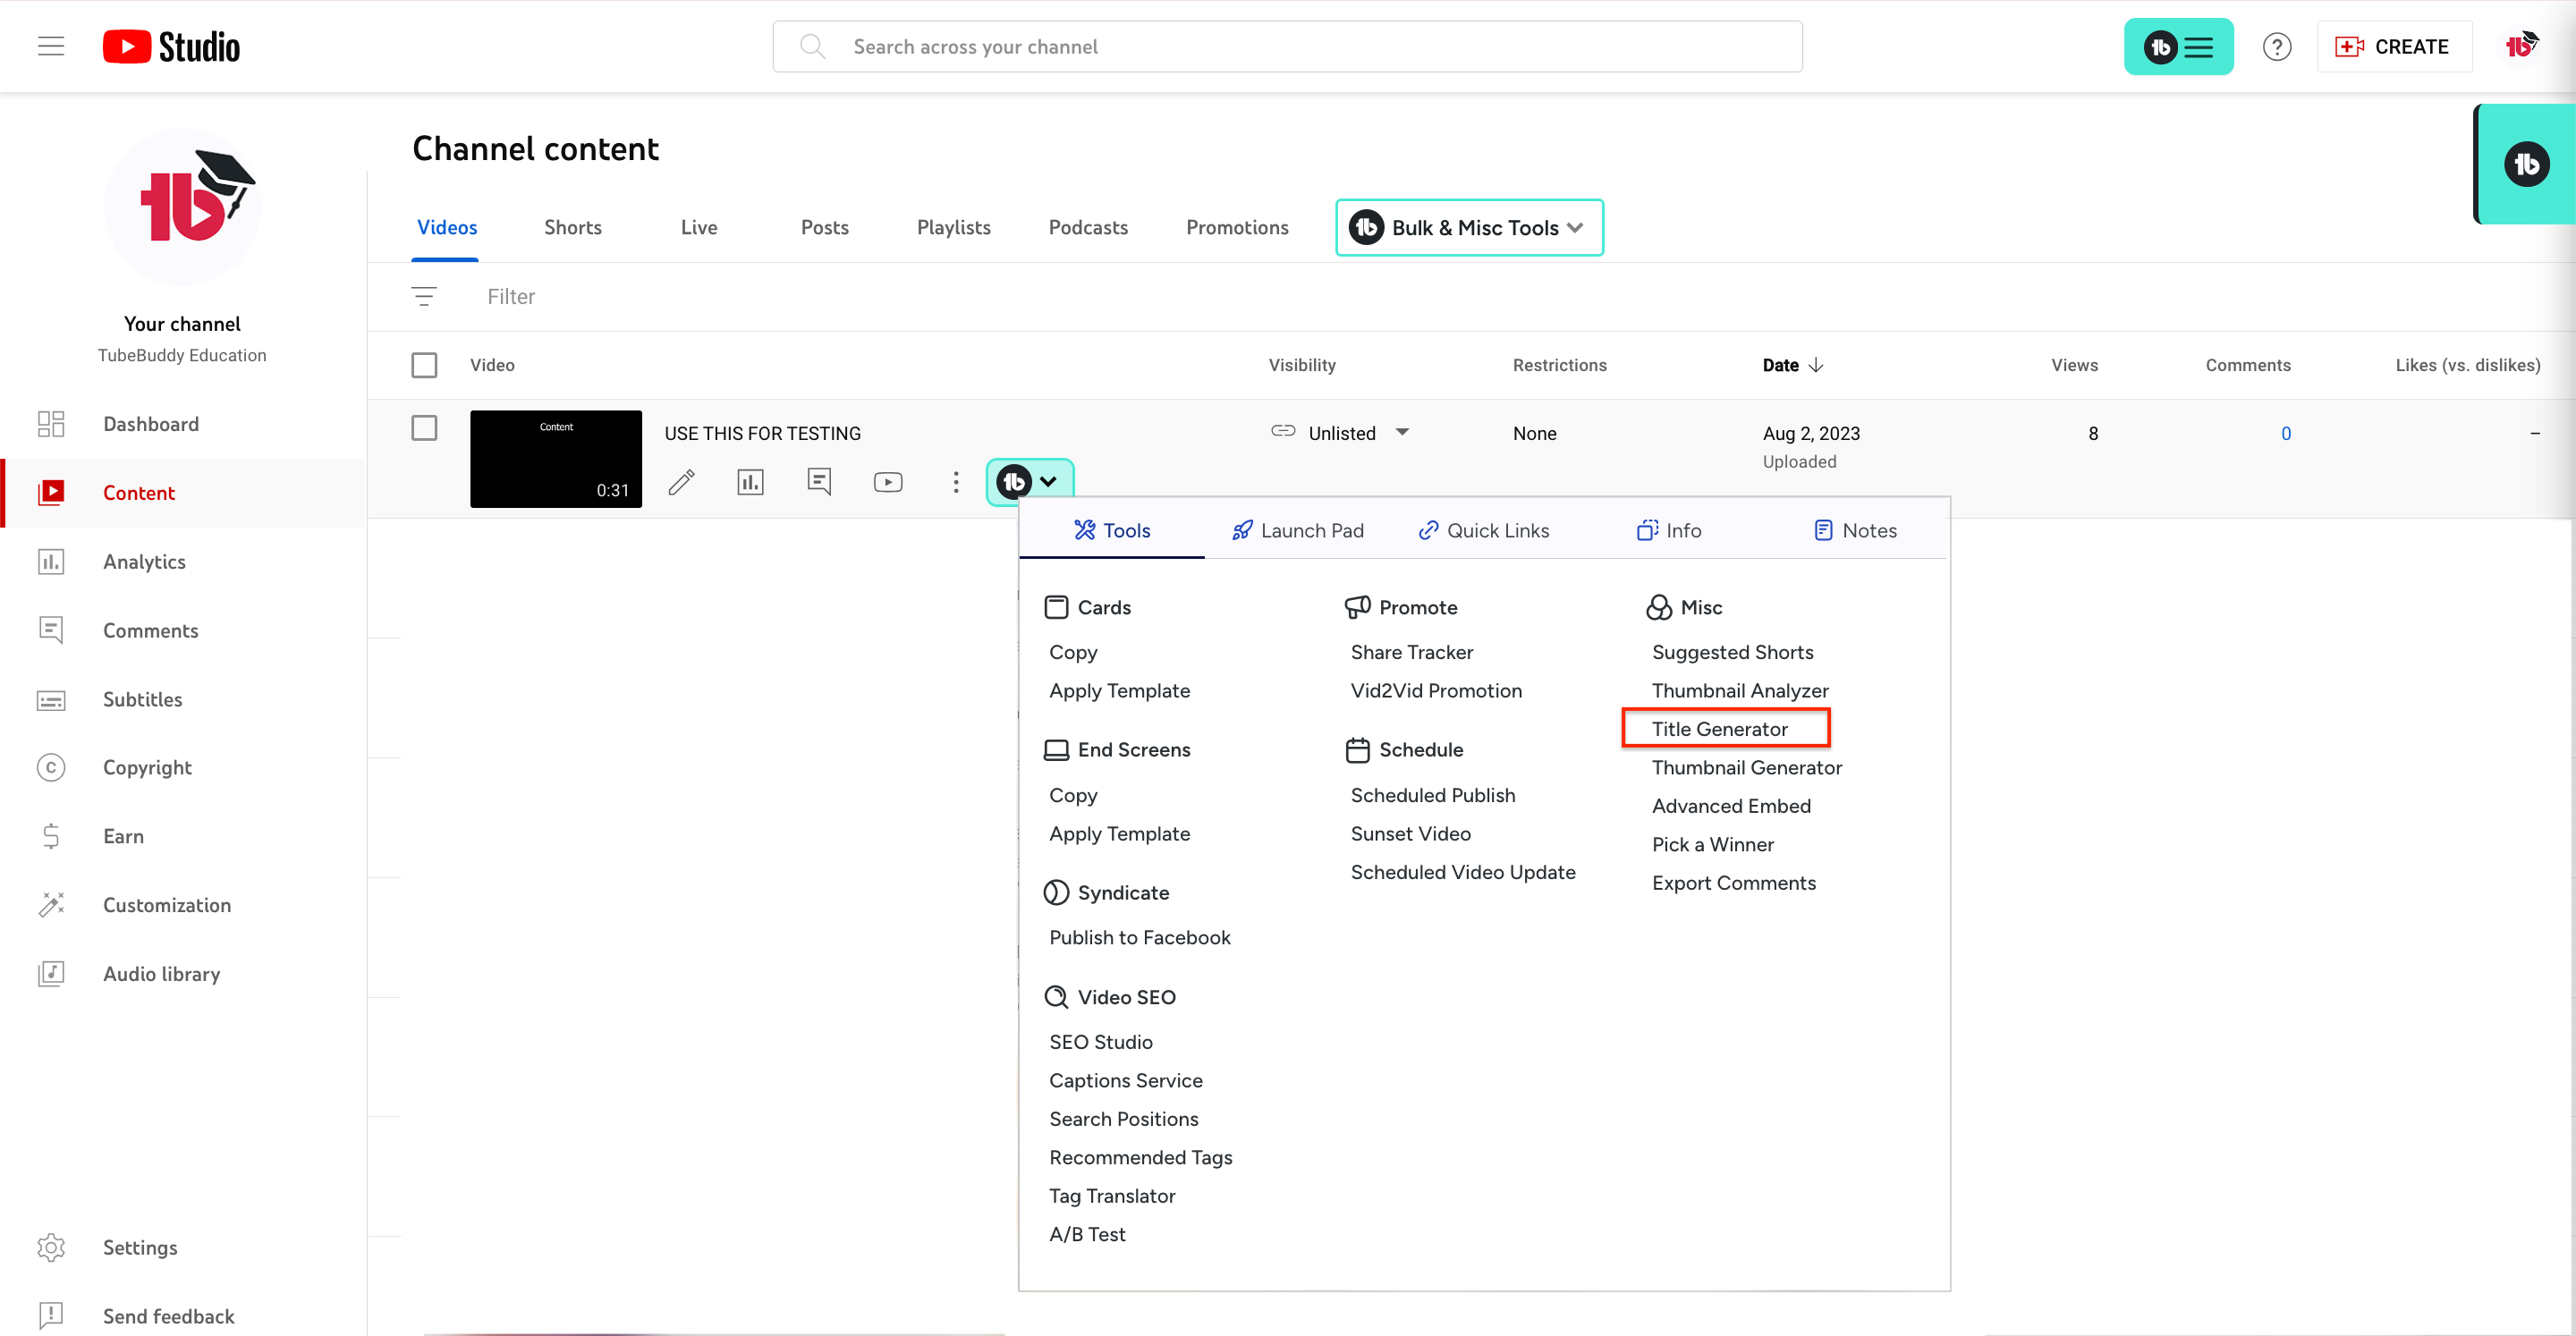Click the Date sort arrow
This screenshot has width=2576, height=1336.
1816,366
